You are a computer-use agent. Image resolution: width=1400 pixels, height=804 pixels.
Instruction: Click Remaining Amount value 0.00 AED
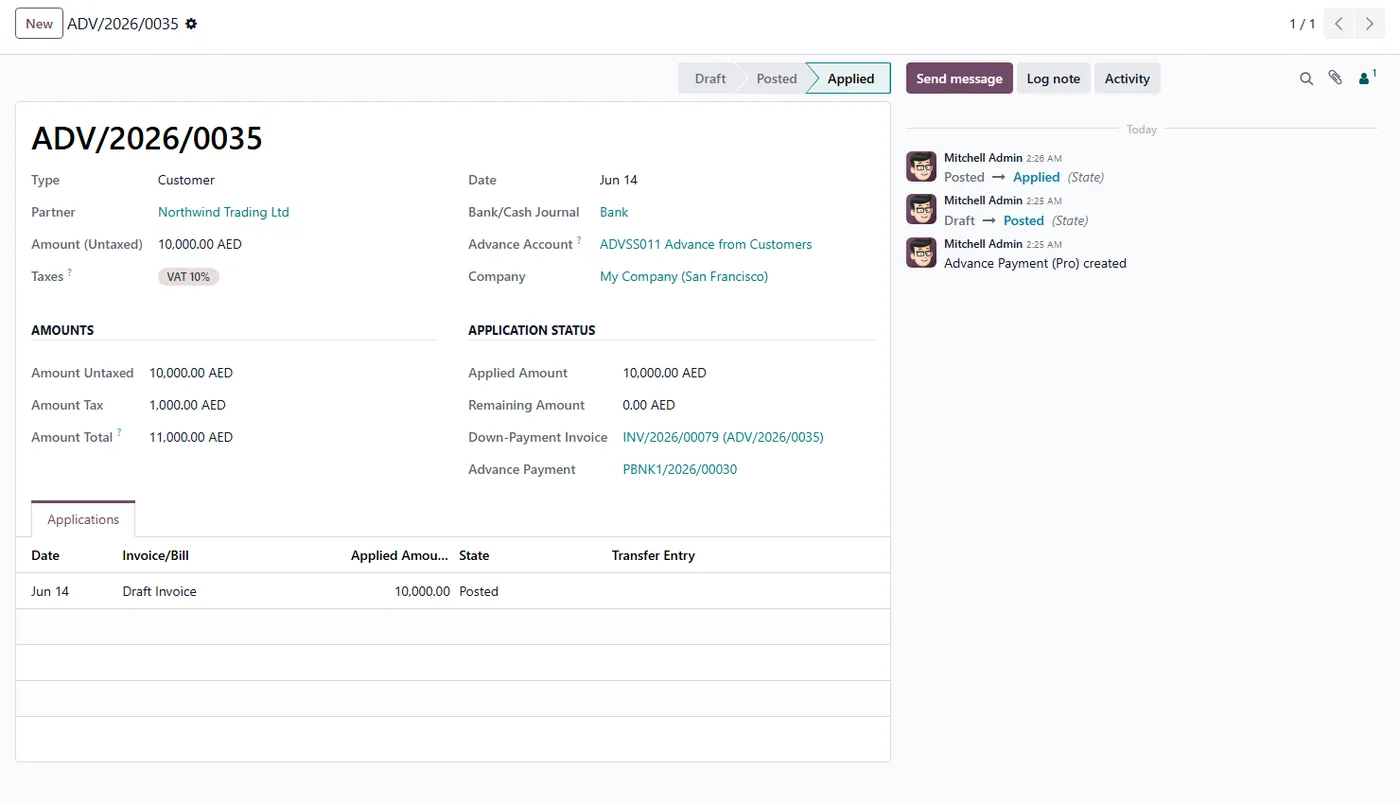coord(649,405)
